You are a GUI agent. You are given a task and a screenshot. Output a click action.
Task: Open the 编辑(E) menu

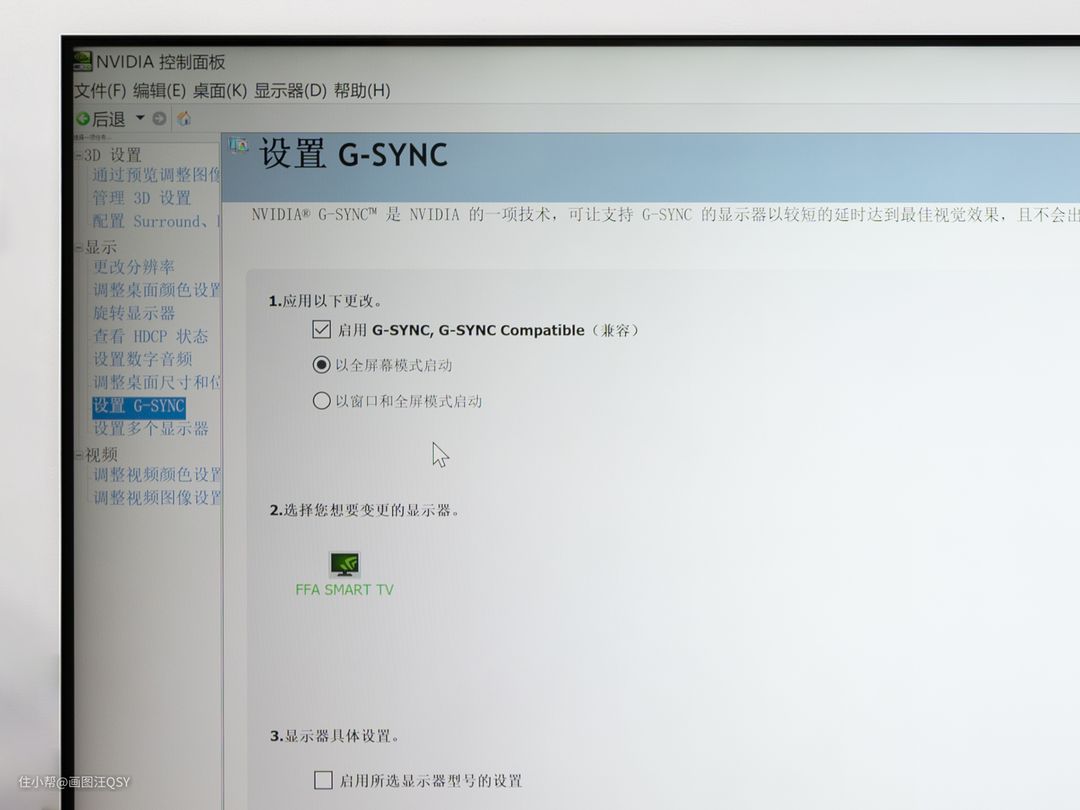pyautogui.click(x=159, y=90)
